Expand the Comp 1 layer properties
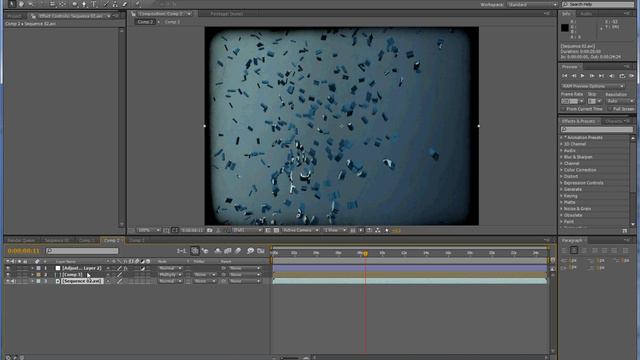This screenshot has height=360, width=640. pos(32,275)
